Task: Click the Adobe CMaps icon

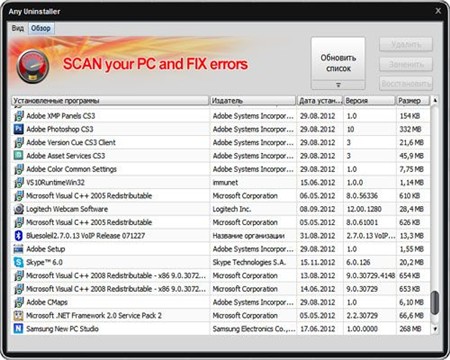Action: (x=18, y=302)
